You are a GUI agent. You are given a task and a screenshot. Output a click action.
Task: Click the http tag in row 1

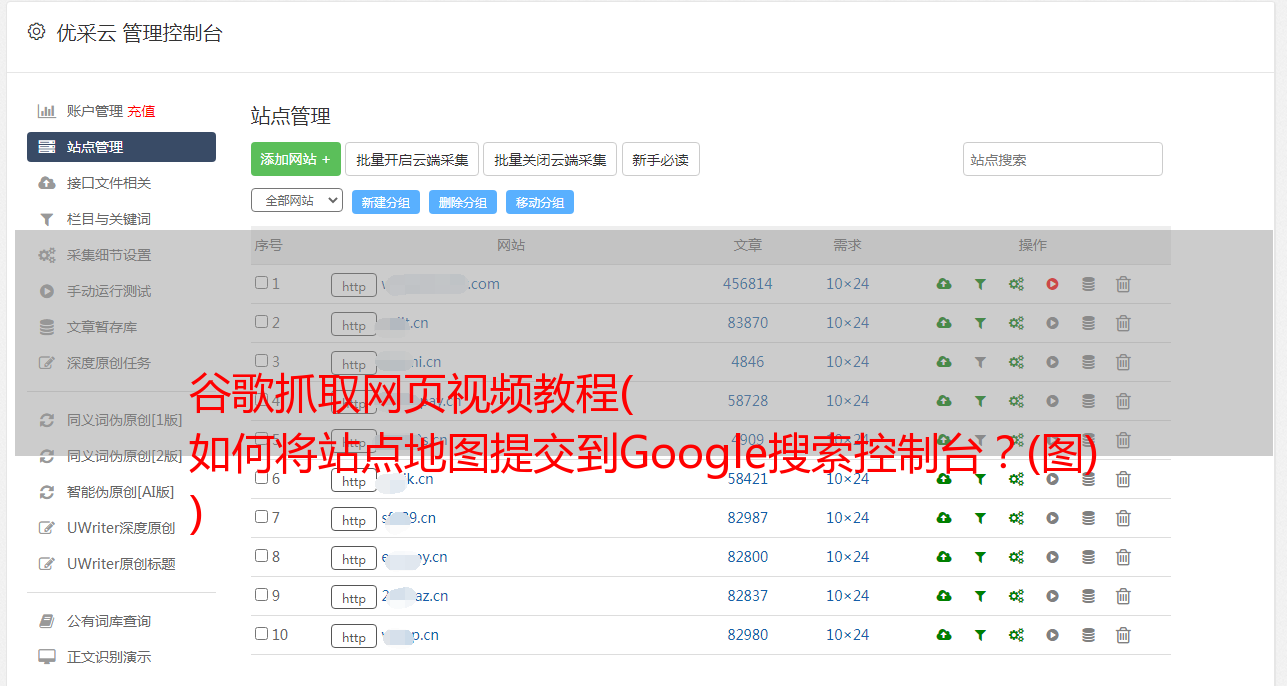click(354, 286)
